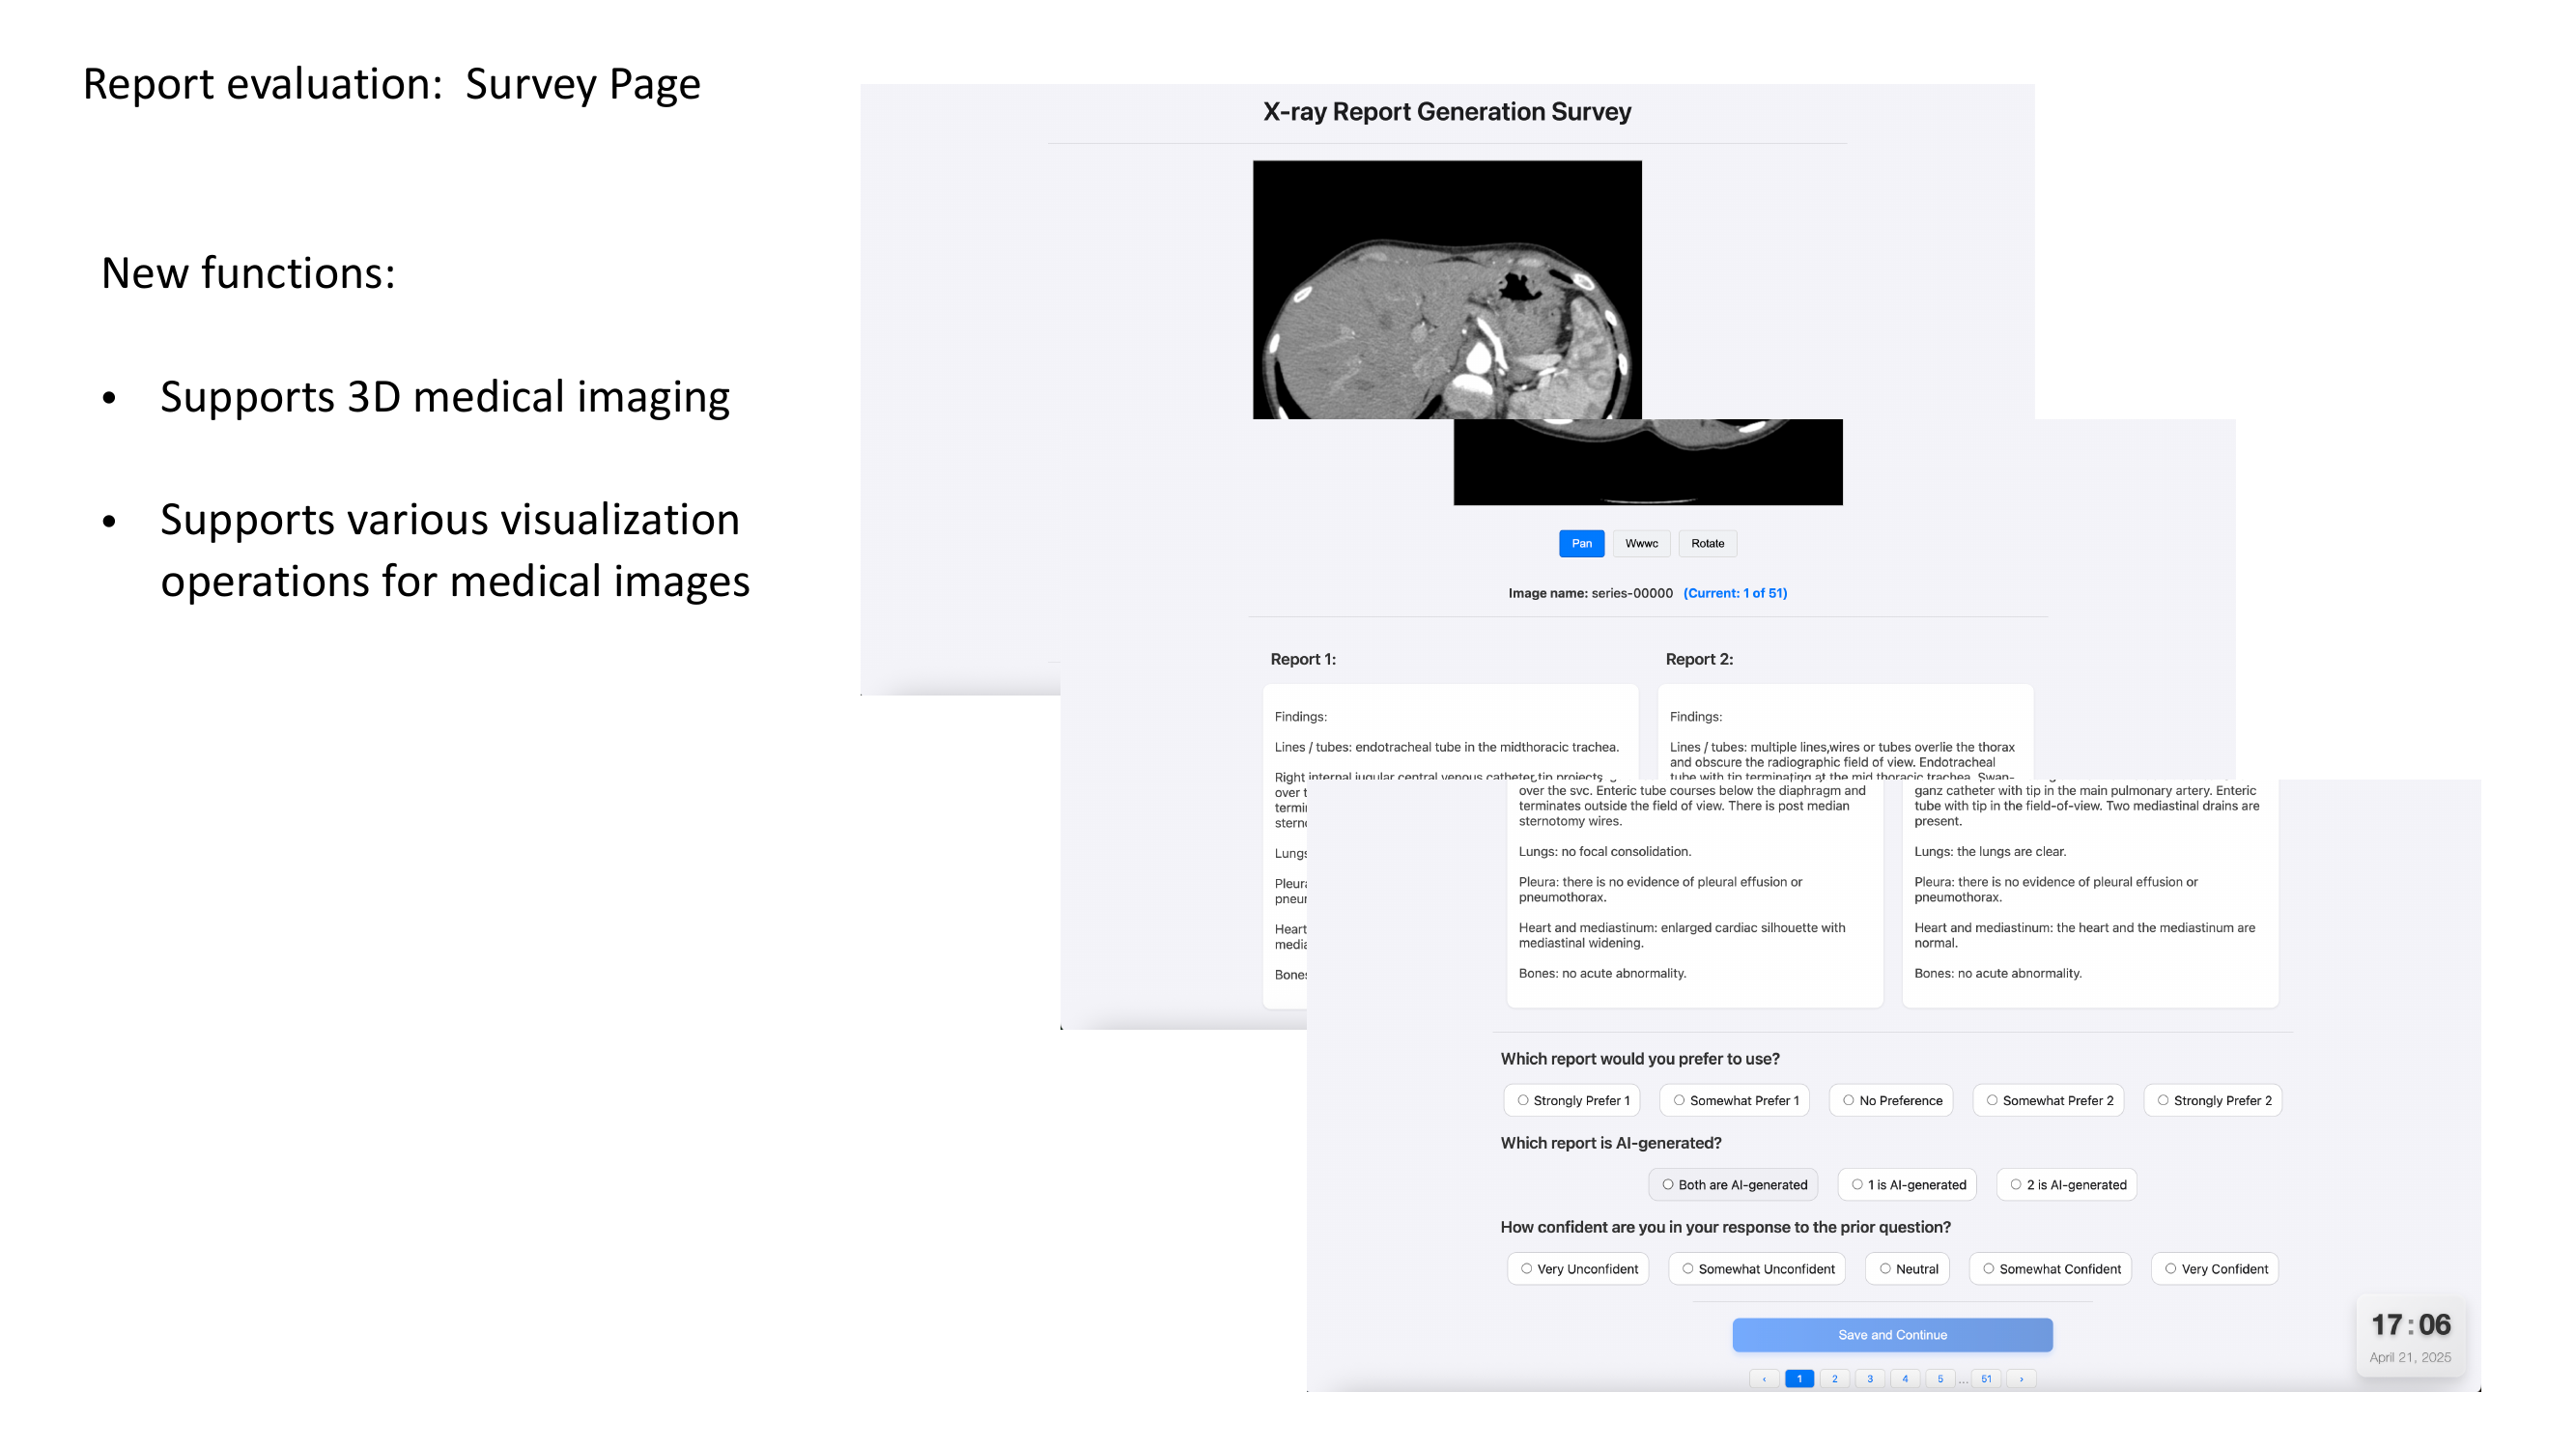Click 'Which report would you prefer to use?'
Viewport: 2576px width, 1449px height.
(x=1640, y=1058)
